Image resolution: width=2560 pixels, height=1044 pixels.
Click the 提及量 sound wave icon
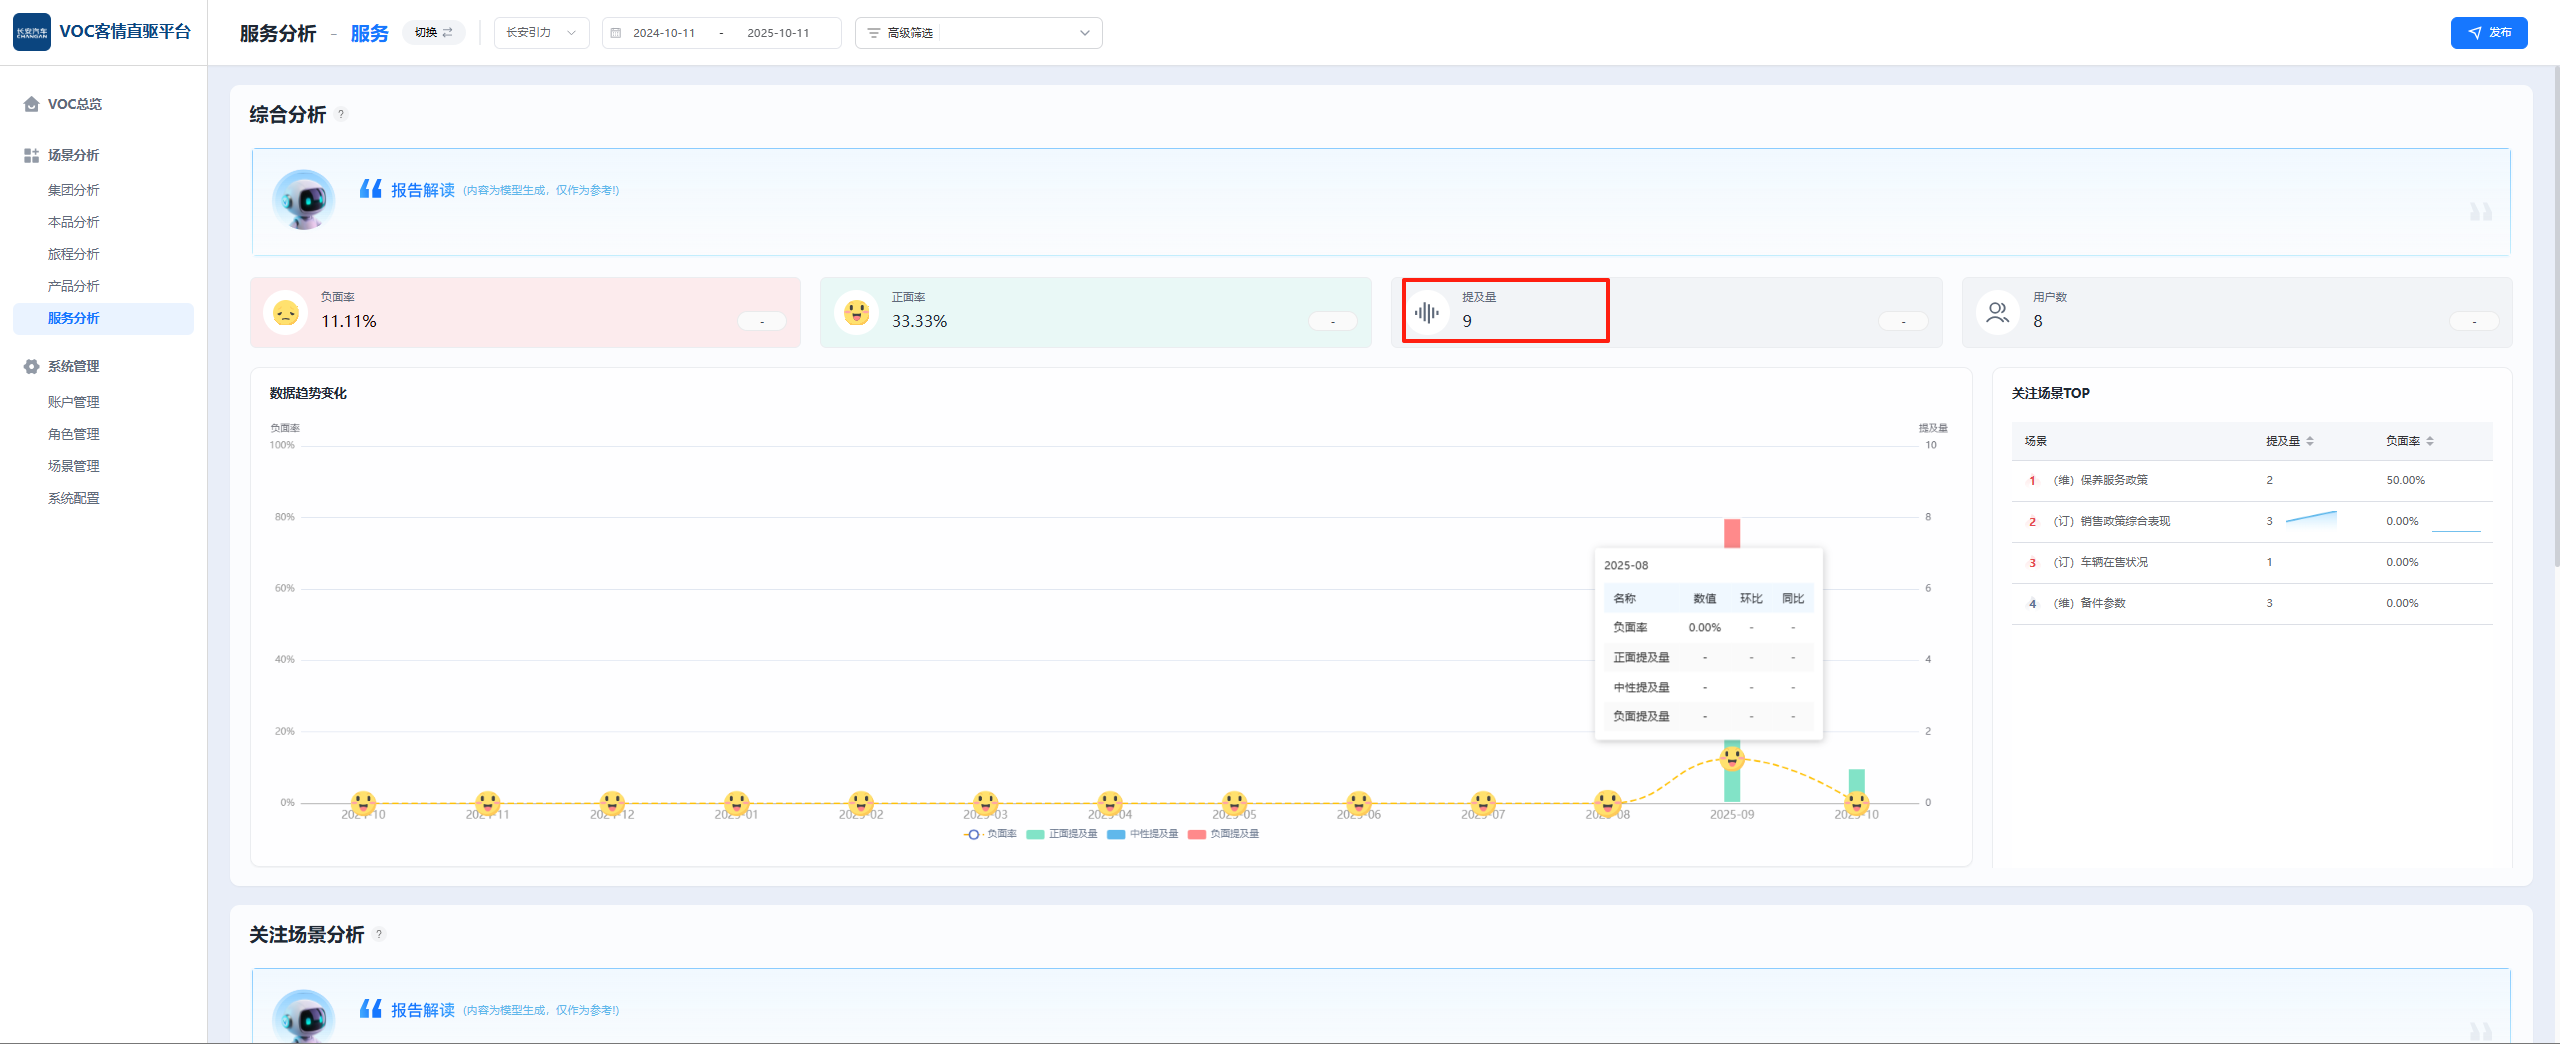(1427, 312)
